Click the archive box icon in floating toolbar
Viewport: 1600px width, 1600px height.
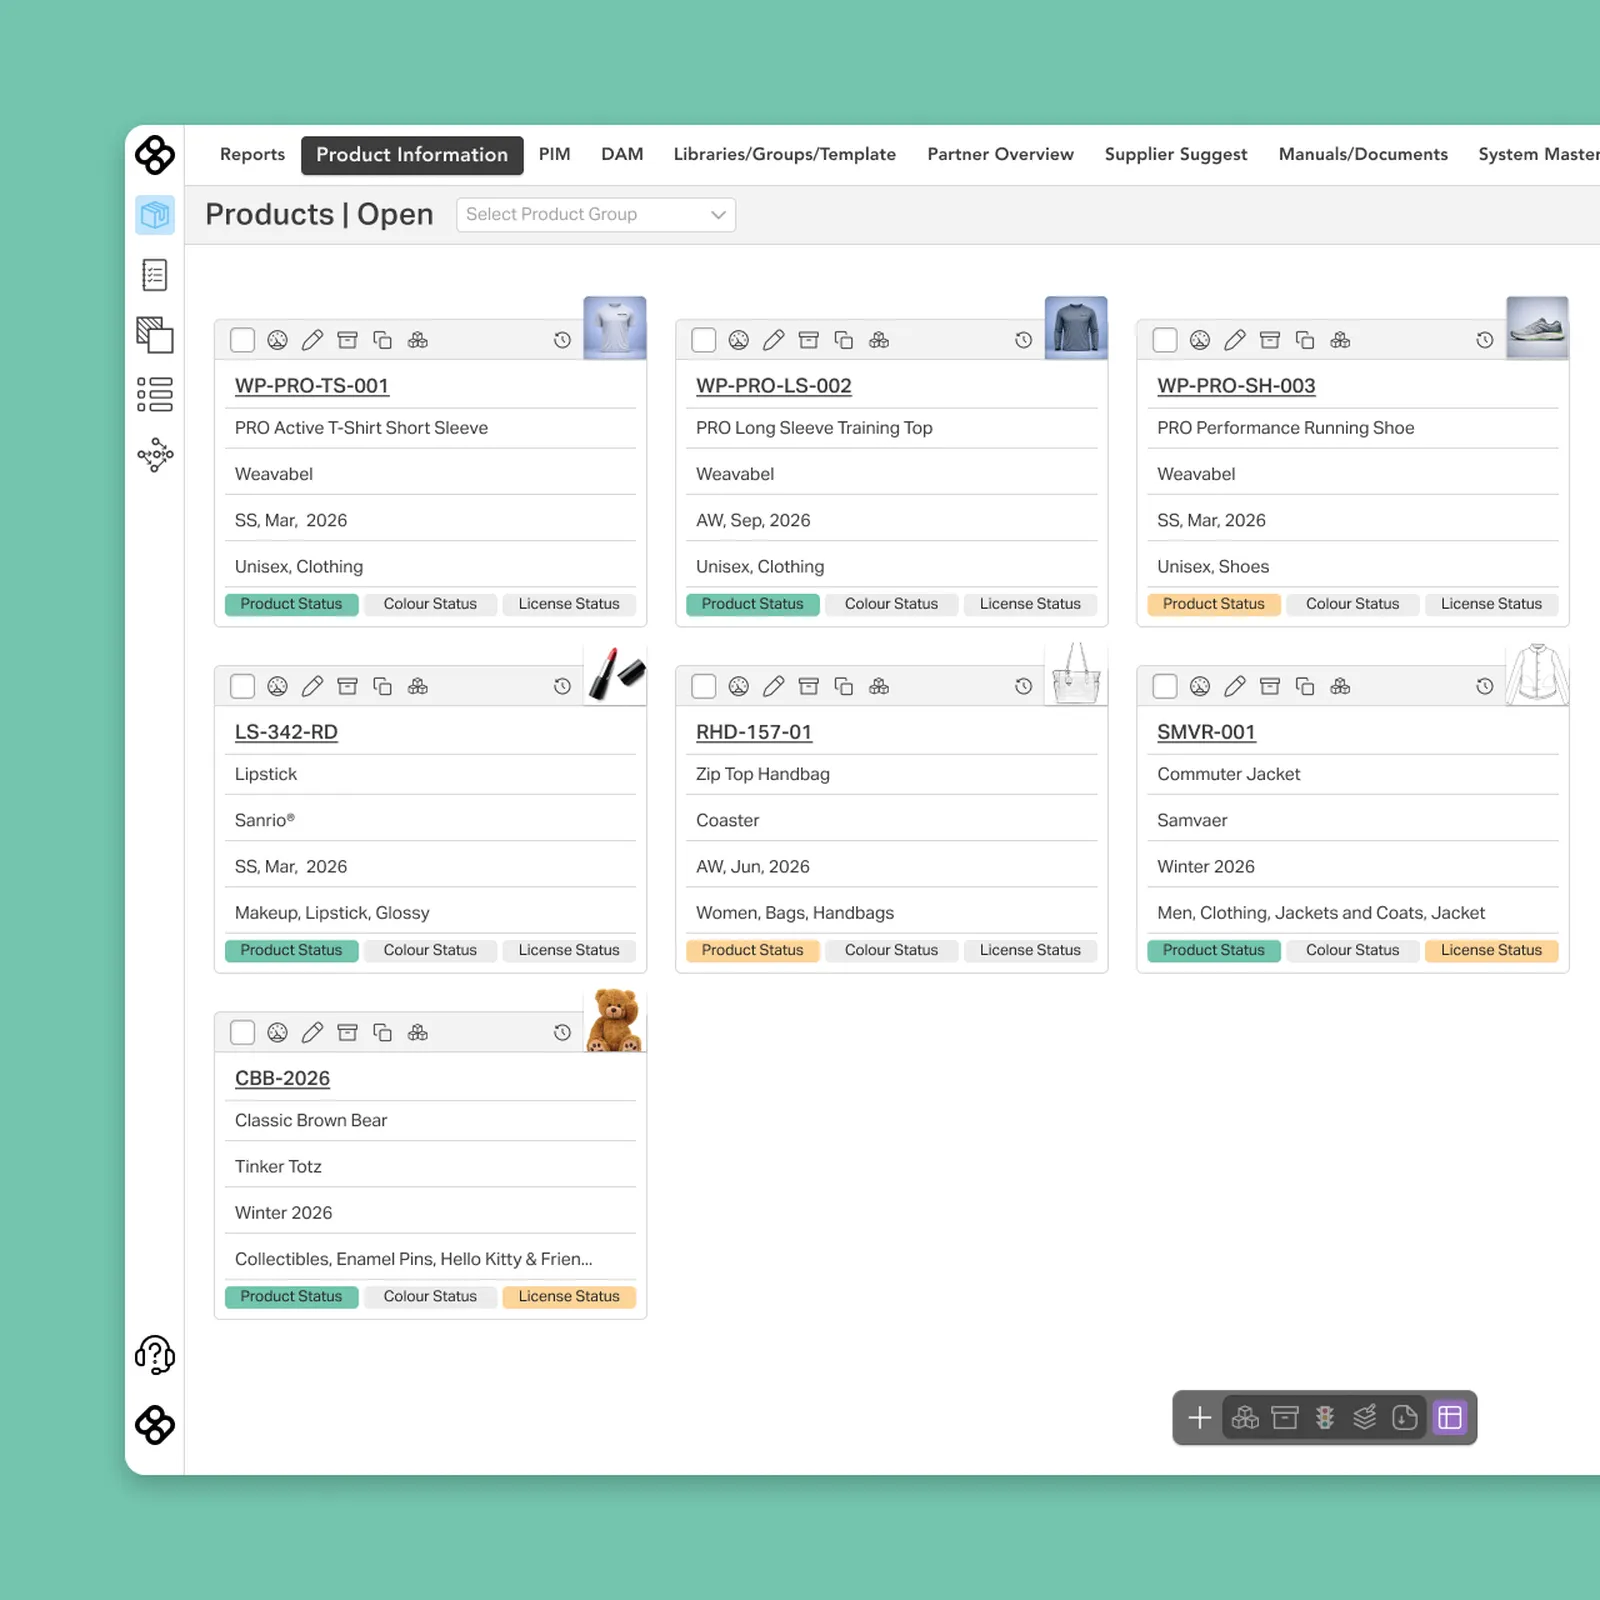[1285, 1417]
